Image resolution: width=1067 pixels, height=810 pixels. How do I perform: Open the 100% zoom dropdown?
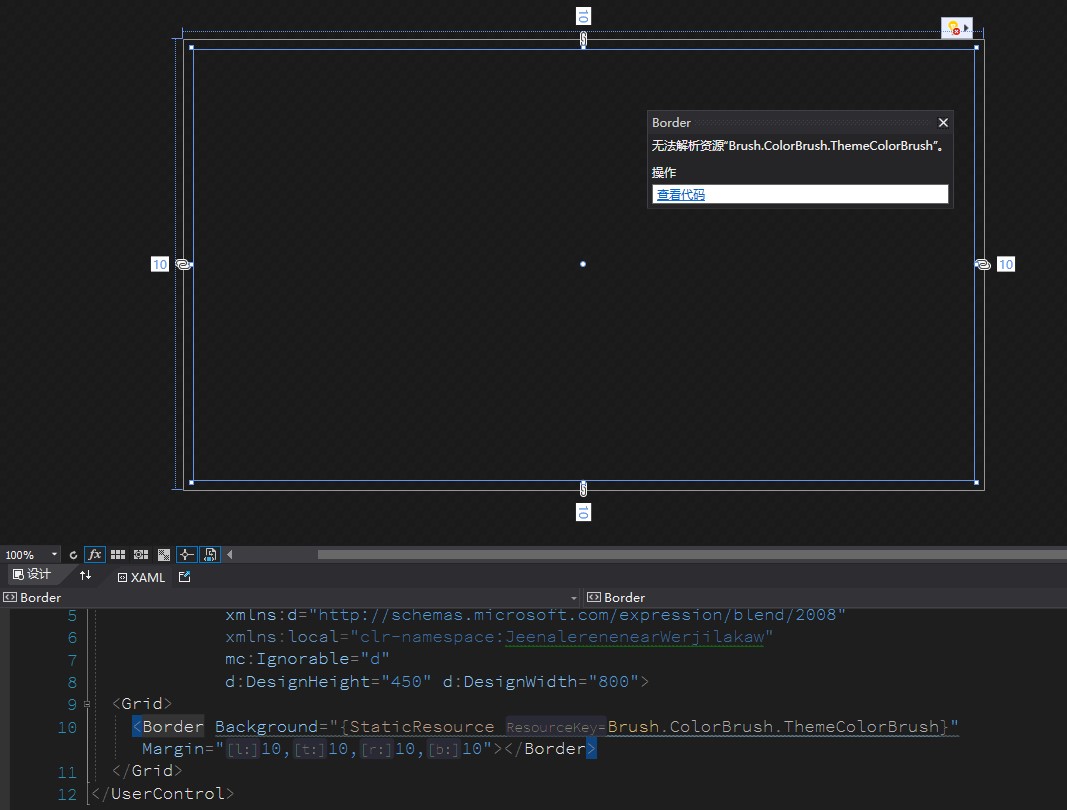(x=54, y=555)
